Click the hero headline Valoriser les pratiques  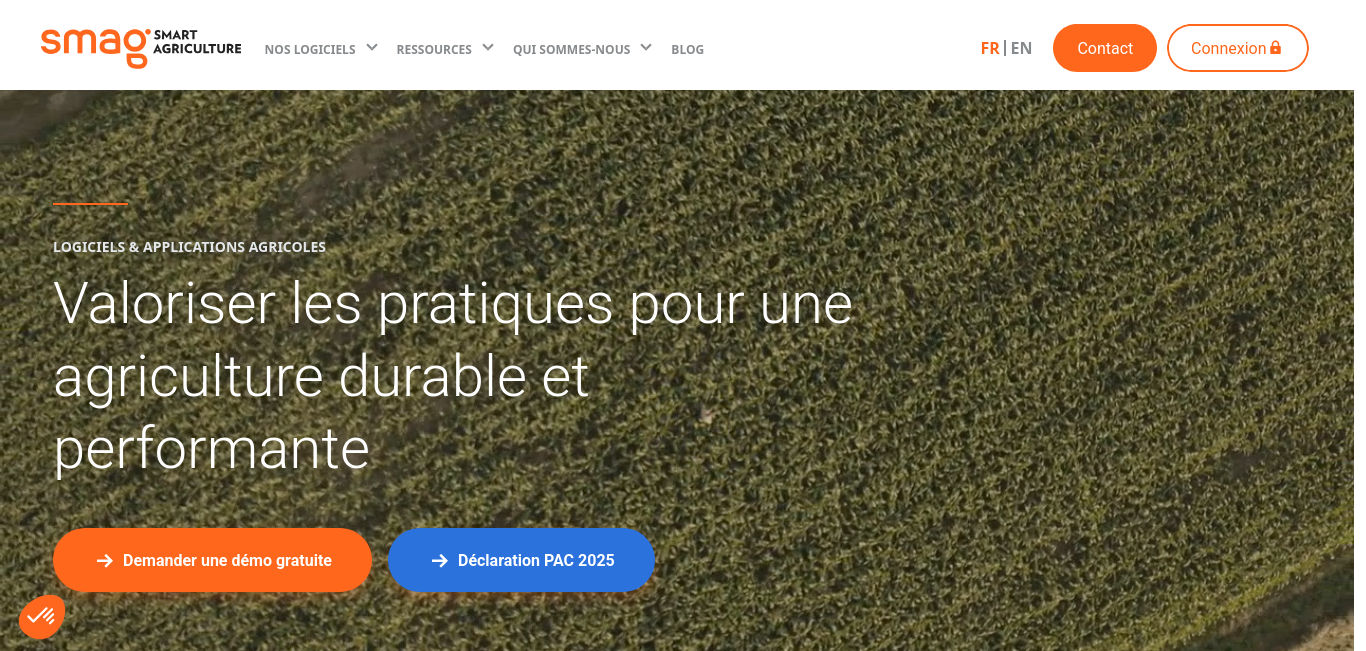(453, 376)
